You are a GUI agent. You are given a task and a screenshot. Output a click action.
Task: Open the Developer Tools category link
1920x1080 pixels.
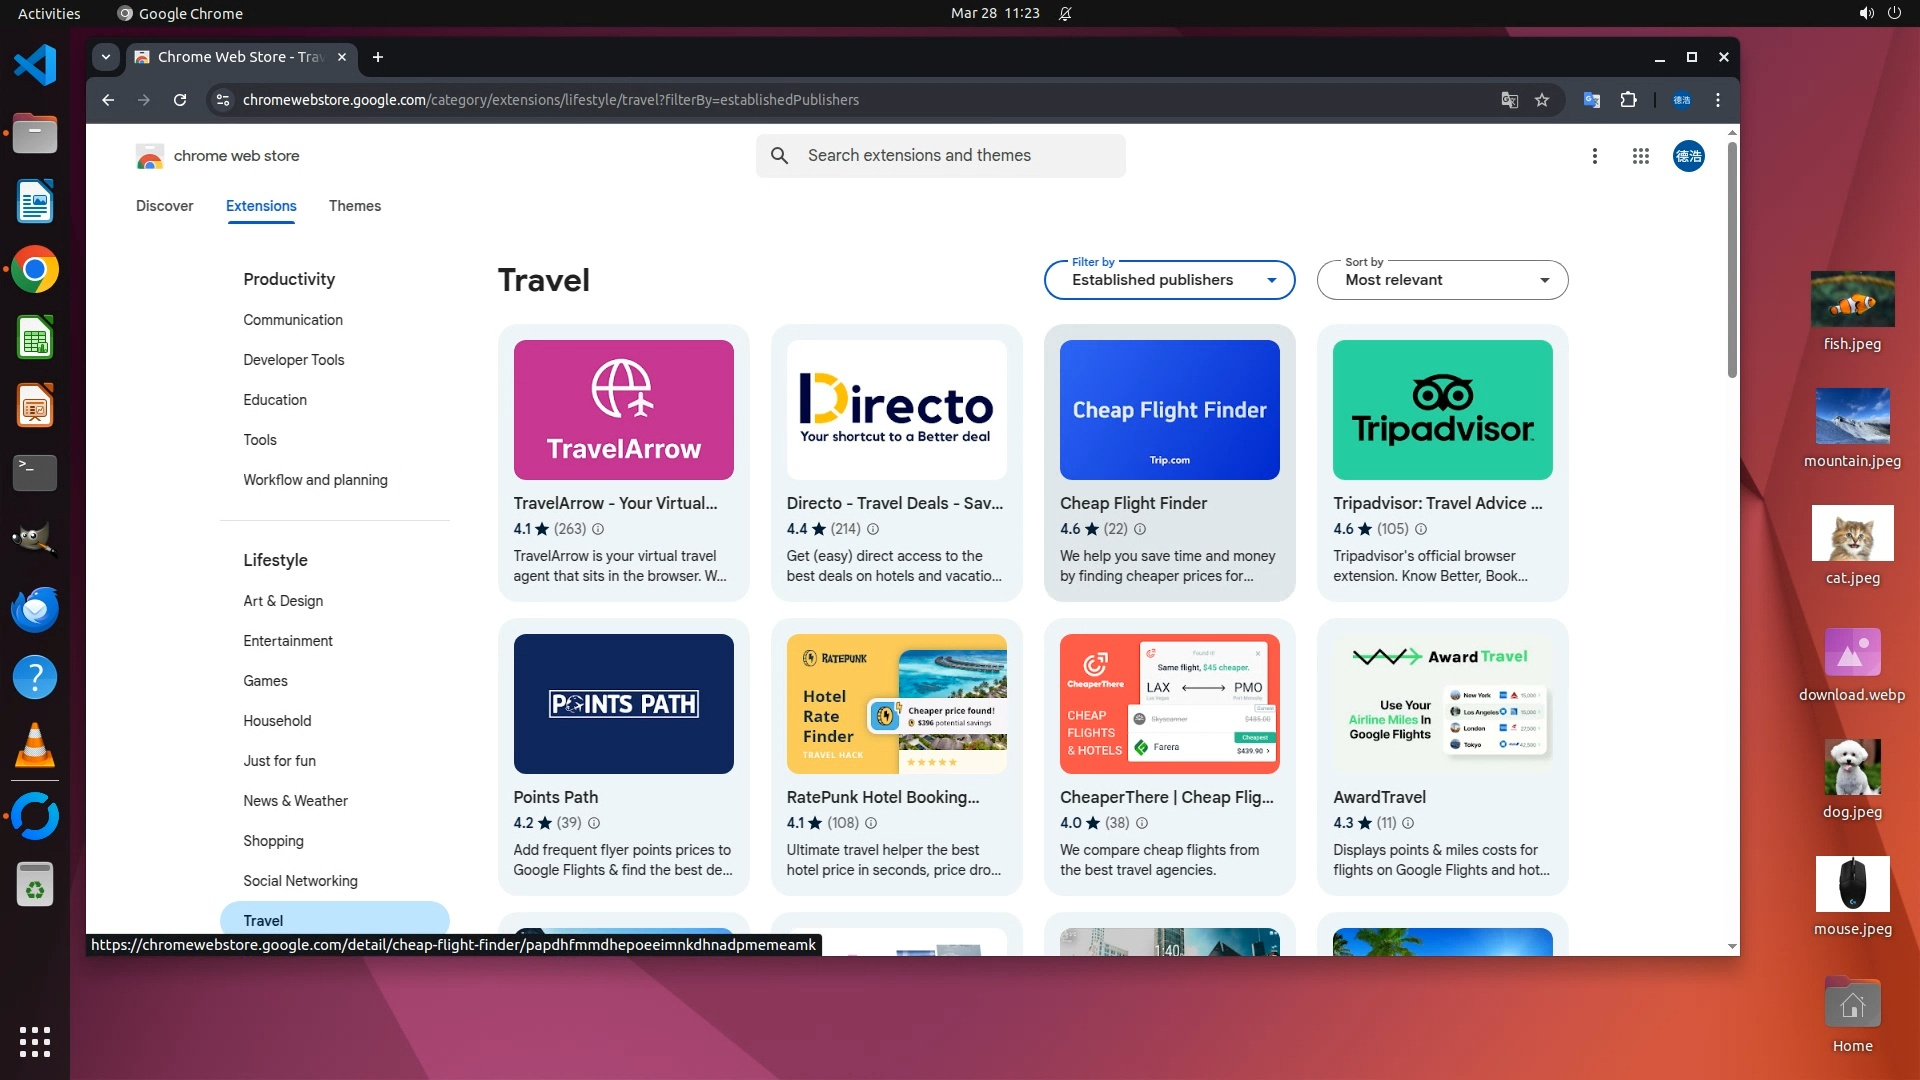click(x=293, y=360)
